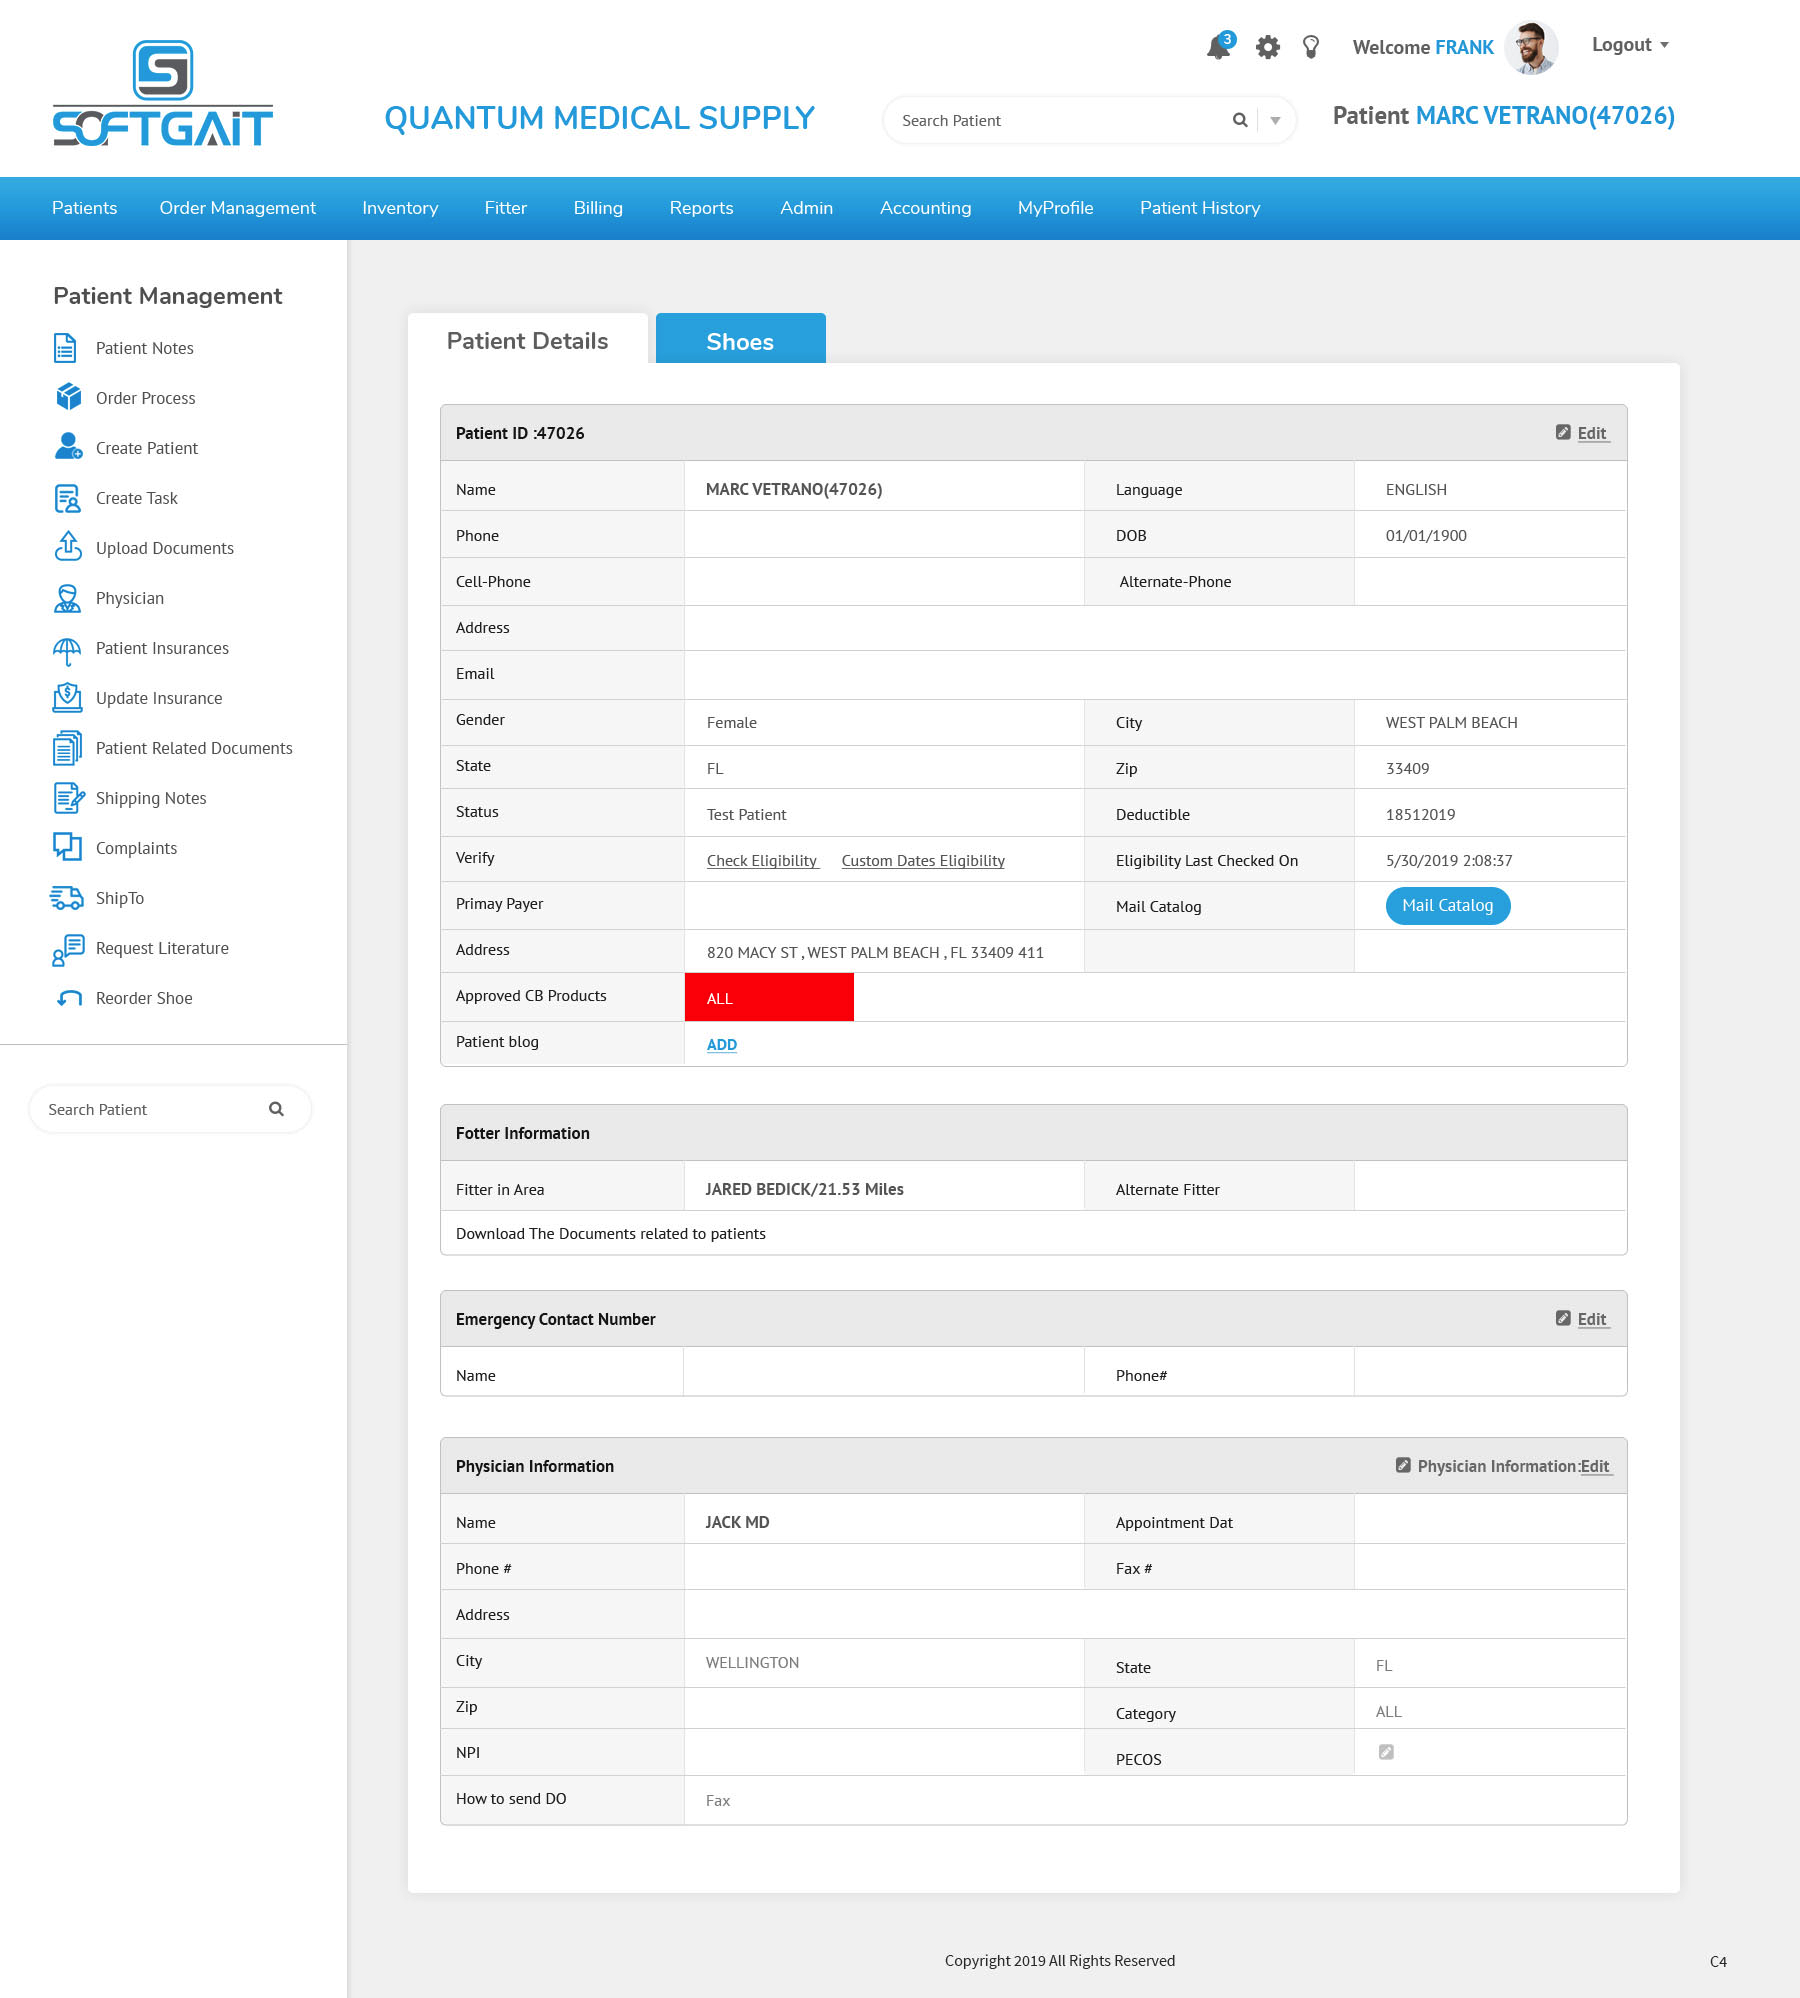Image resolution: width=1800 pixels, height=1998 pixels.
Task: Click Edit link in Patient ID header
Action: tap(1593, 433)
